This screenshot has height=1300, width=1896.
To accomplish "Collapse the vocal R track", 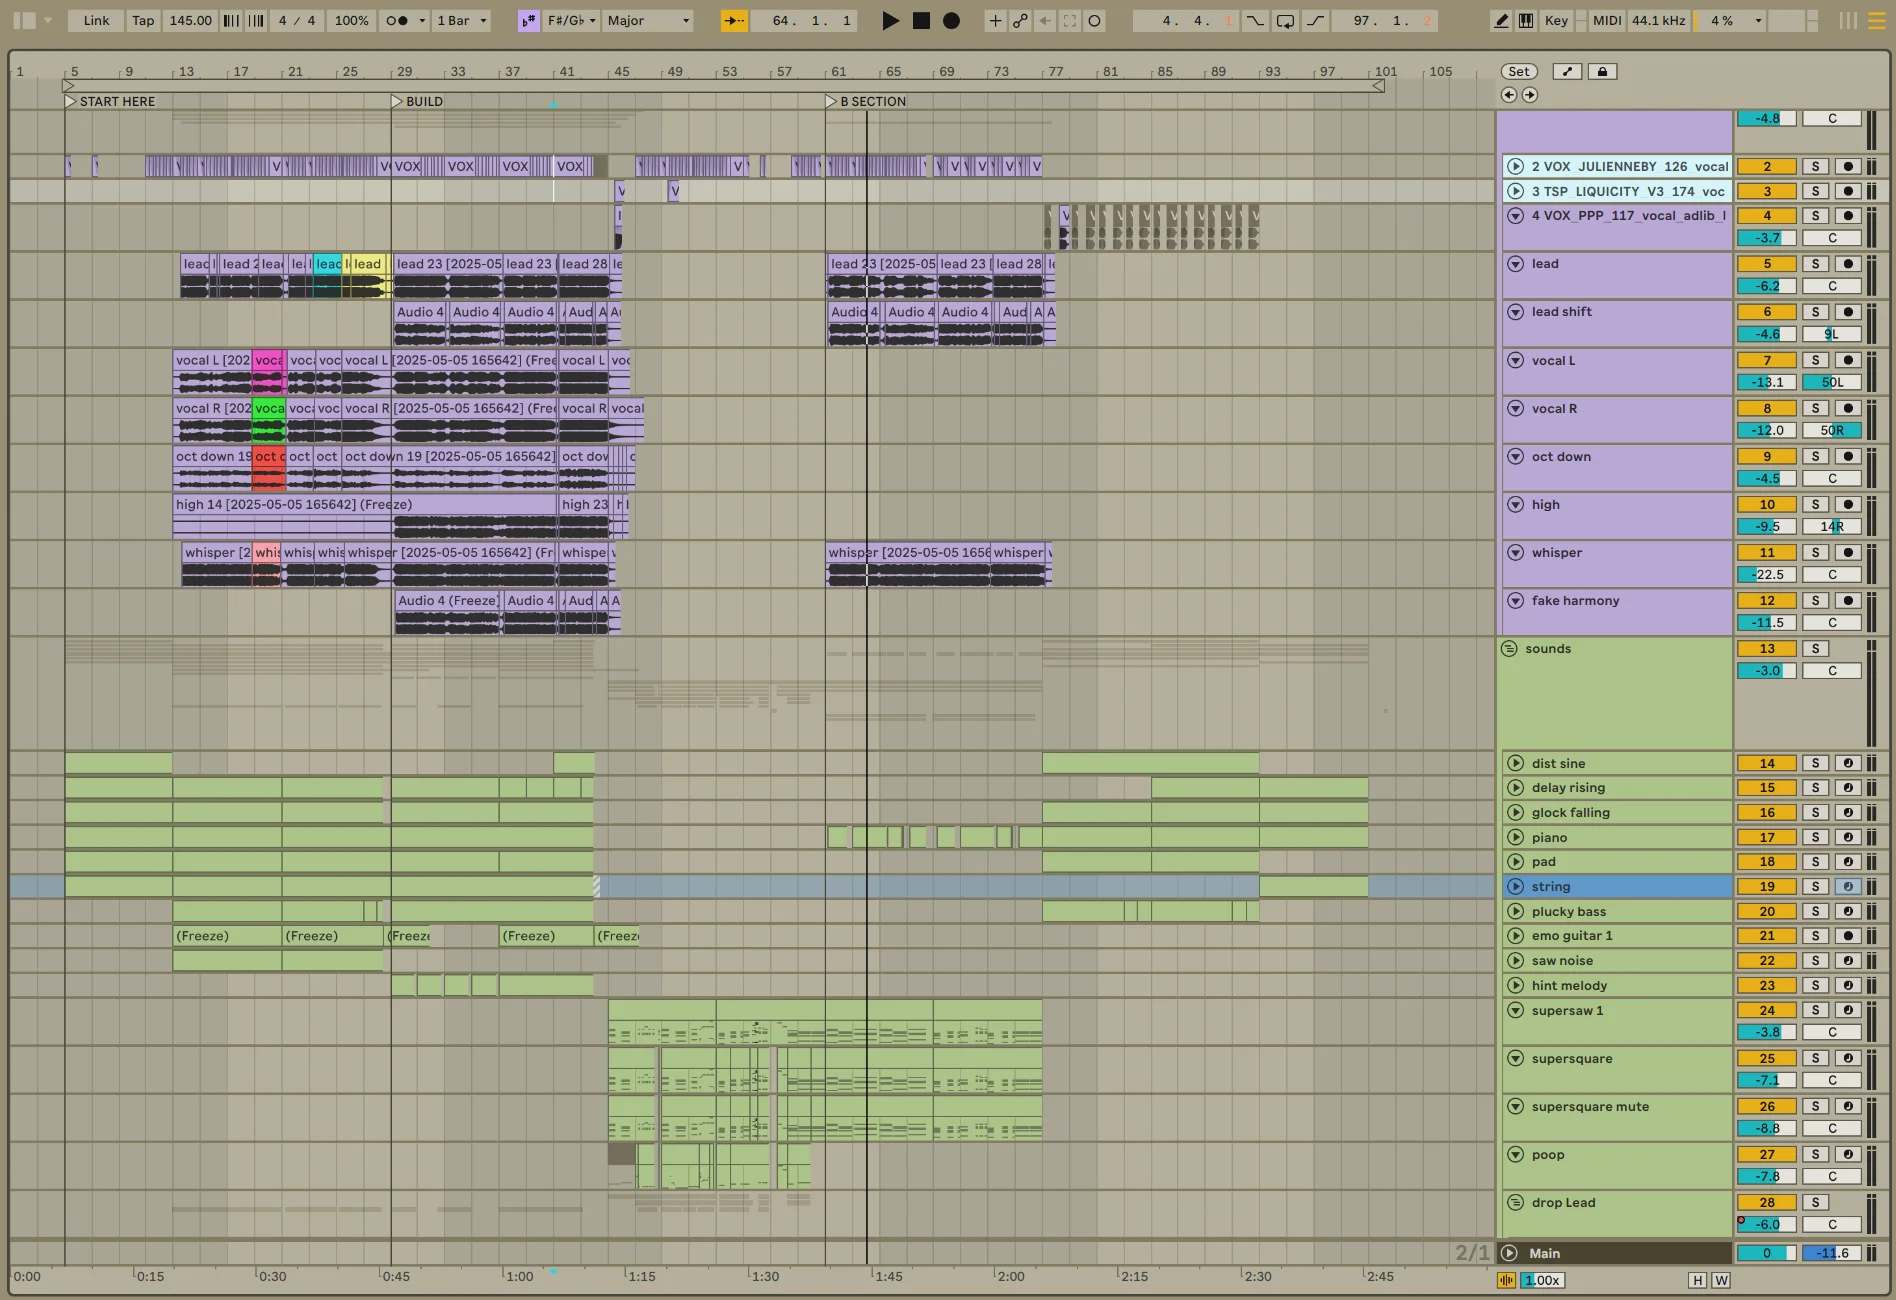I will [x=1515, y=408].
